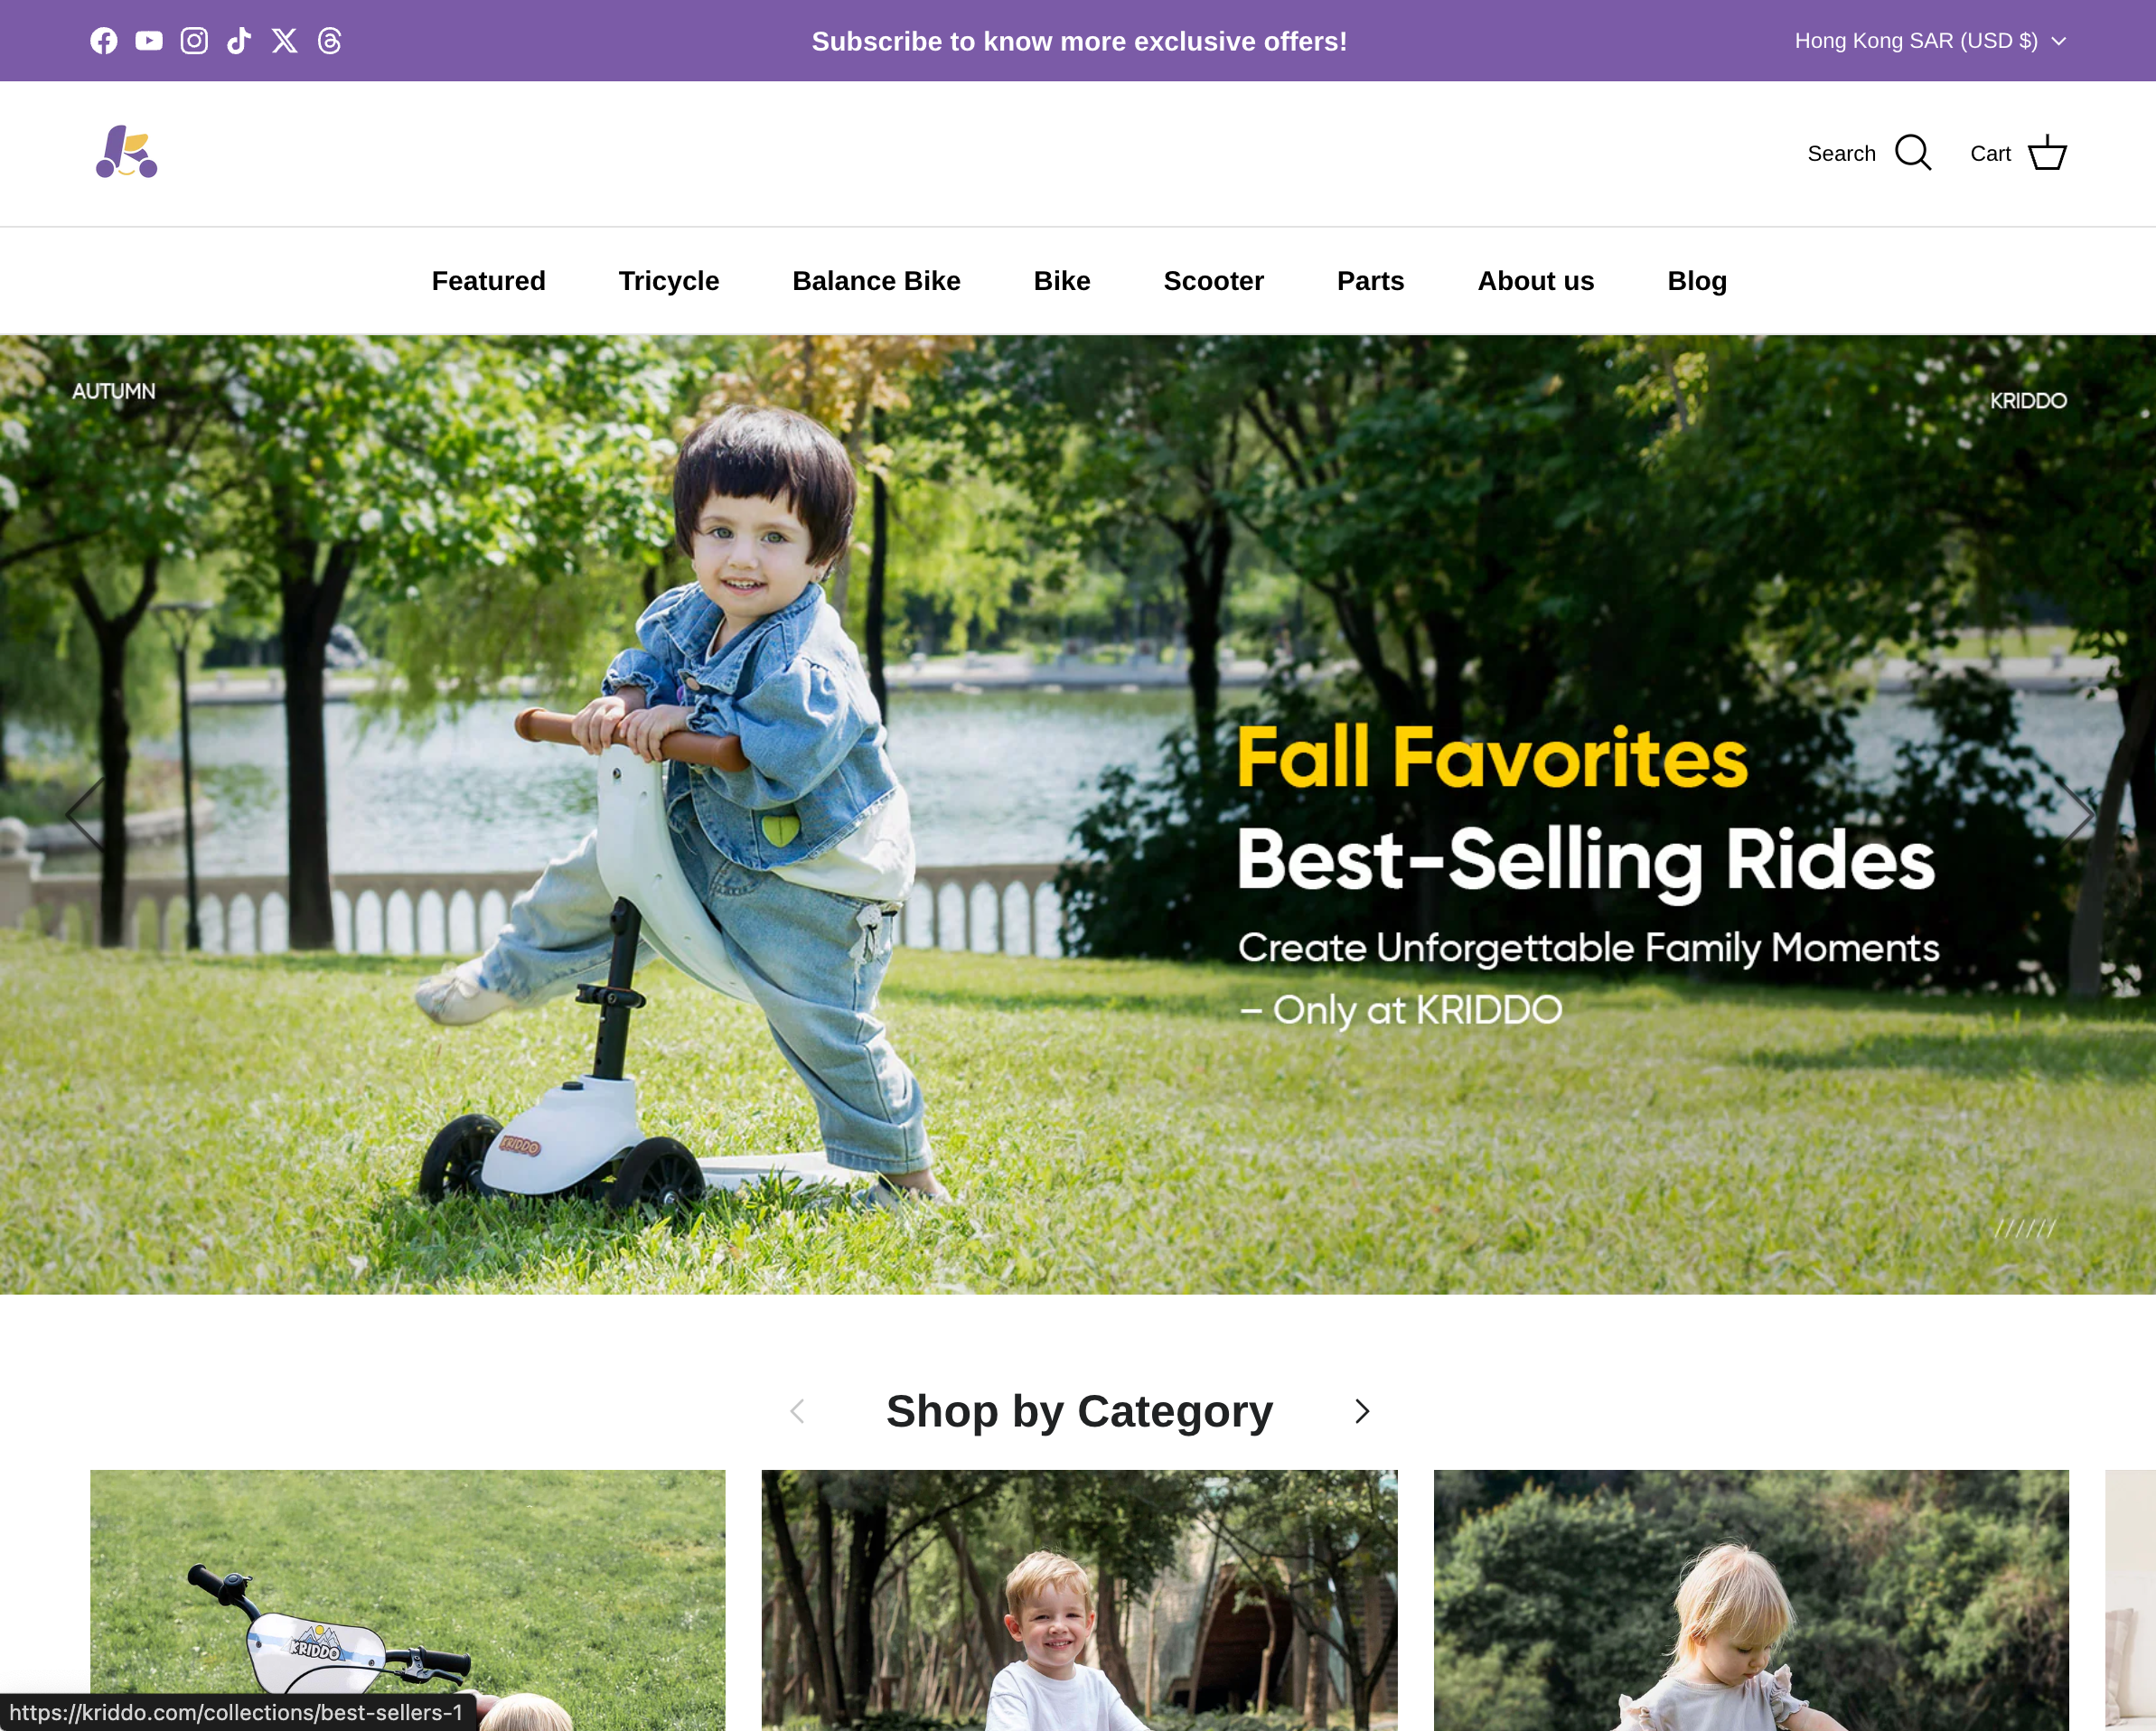This screenshot has width=2156, height=1731.
Task: Open the Fall Favorites hero banner
Action: (1078, 814)
